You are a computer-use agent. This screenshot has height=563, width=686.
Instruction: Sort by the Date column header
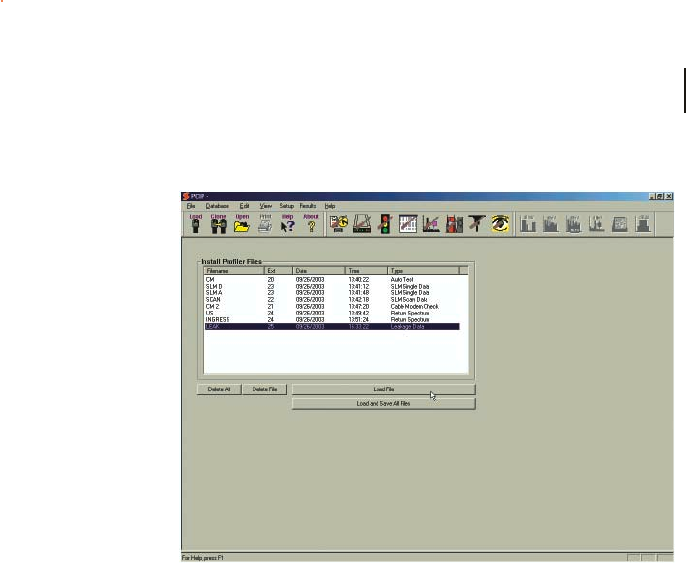[318, 271]
